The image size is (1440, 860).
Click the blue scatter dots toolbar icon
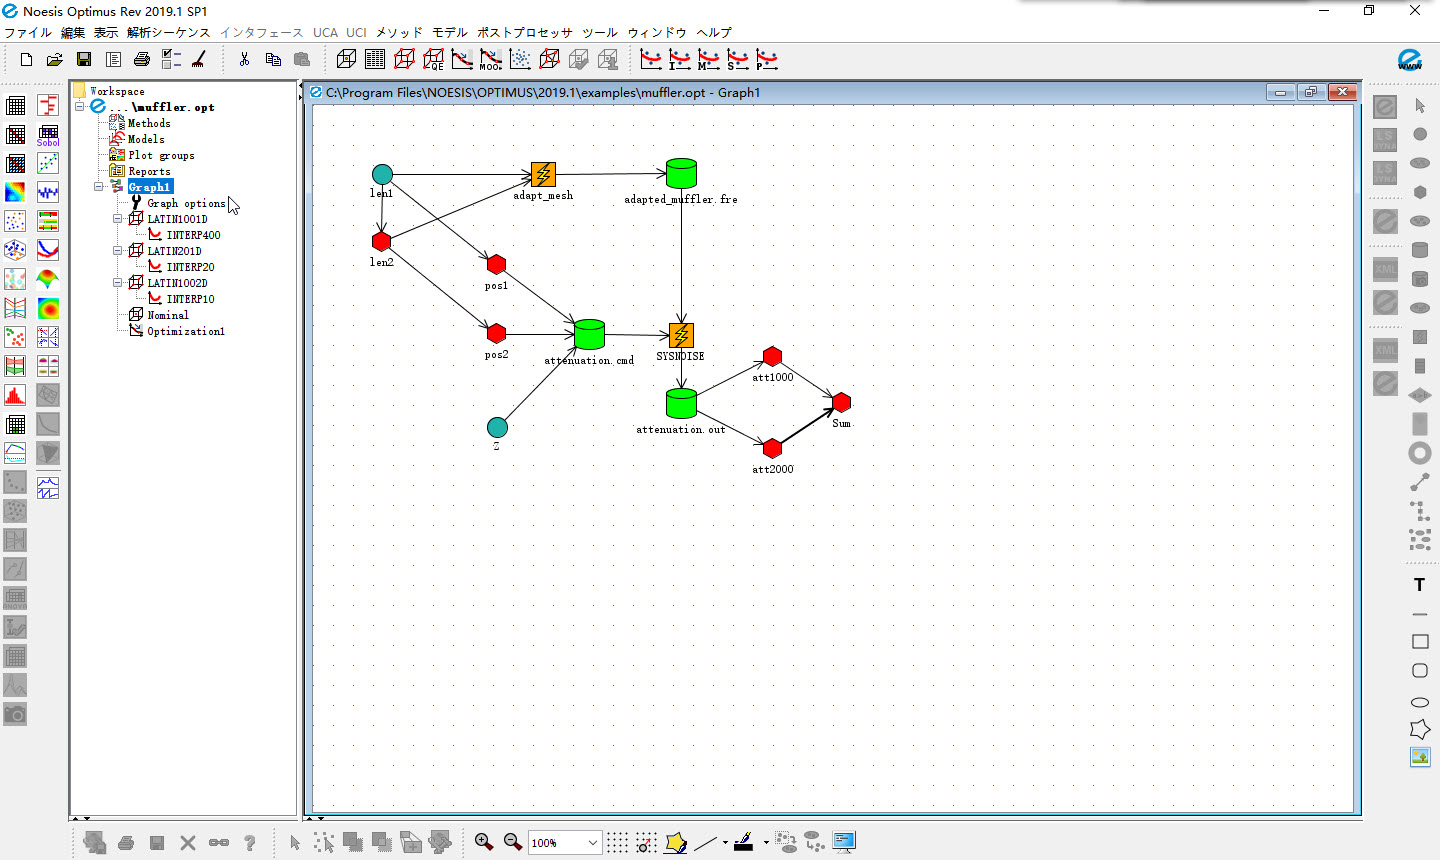click(x=520, y=60)
